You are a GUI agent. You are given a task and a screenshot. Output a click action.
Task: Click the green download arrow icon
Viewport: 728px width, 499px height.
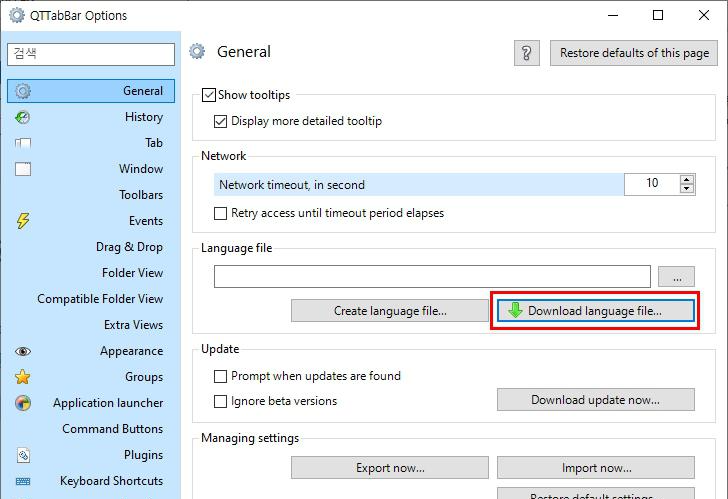pyautogui.click(x=515, y=310)
